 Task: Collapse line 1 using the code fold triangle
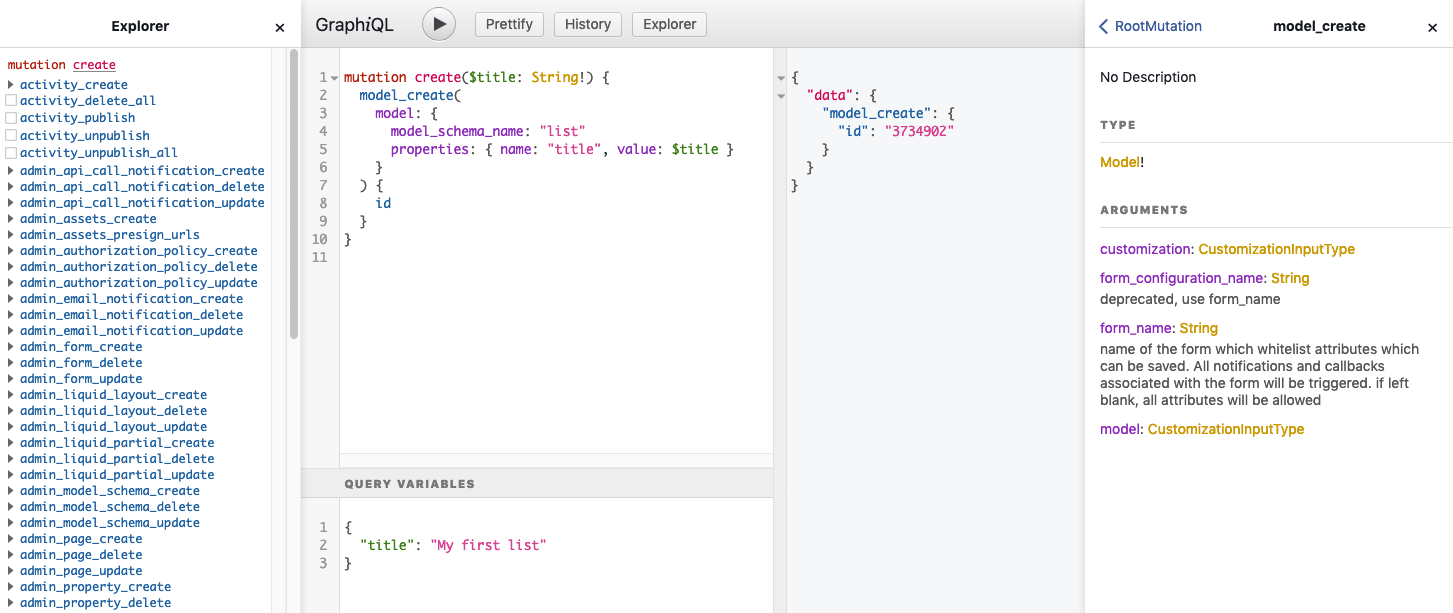[x=333, y=77]
